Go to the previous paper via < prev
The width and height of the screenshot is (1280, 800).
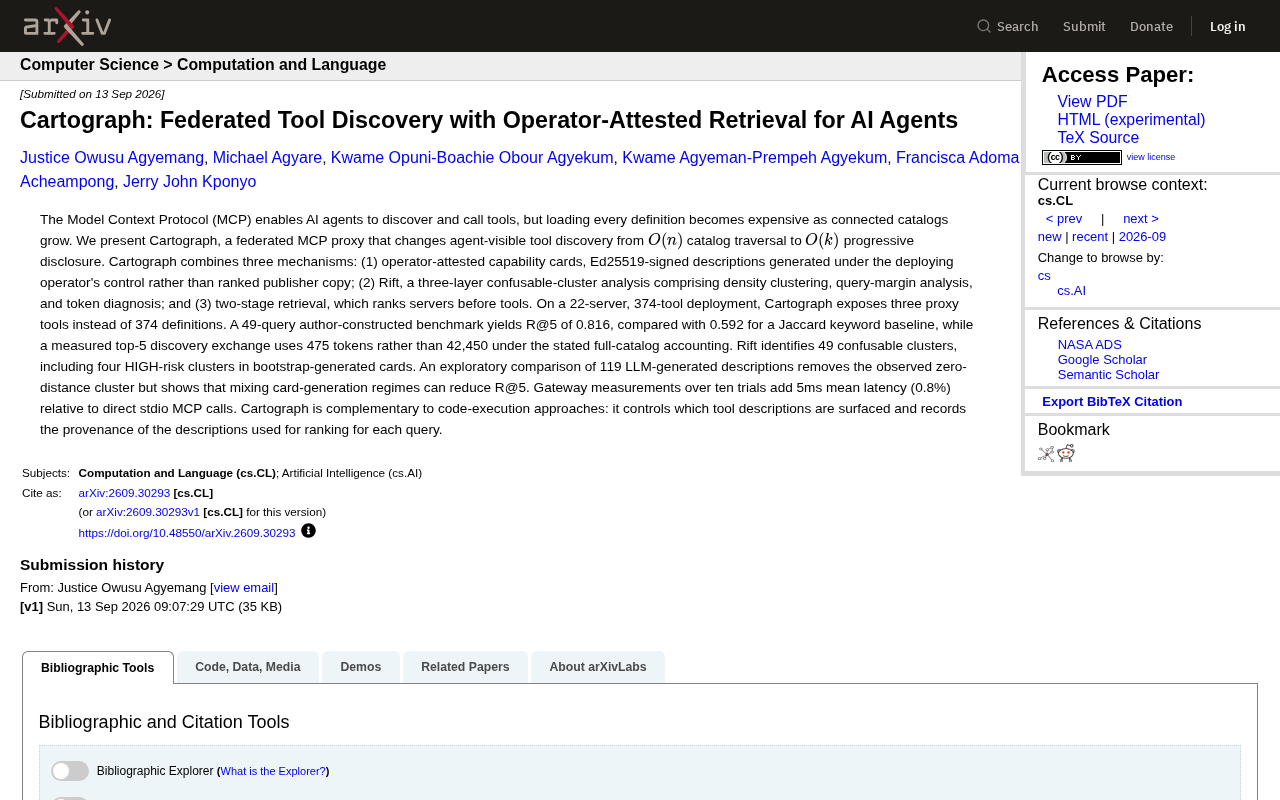pyautogui.click(x=1064, y=219)
